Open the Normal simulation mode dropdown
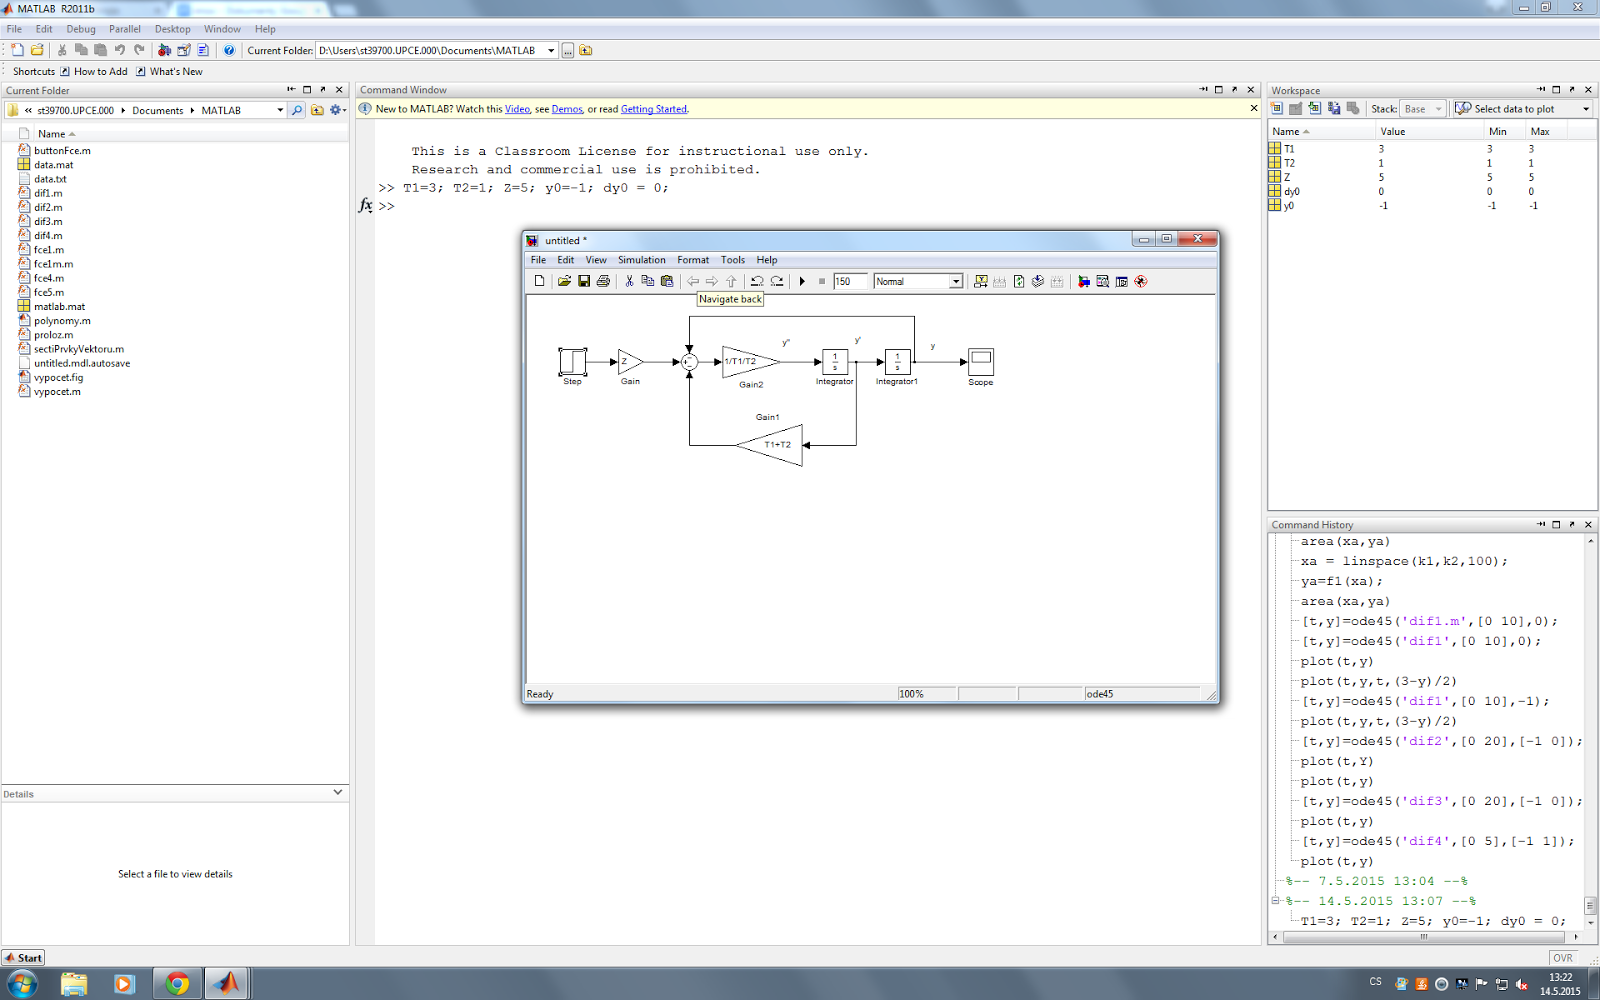Image resolution: width=1600 pixels, height=1000 pixels. (955, 281)
